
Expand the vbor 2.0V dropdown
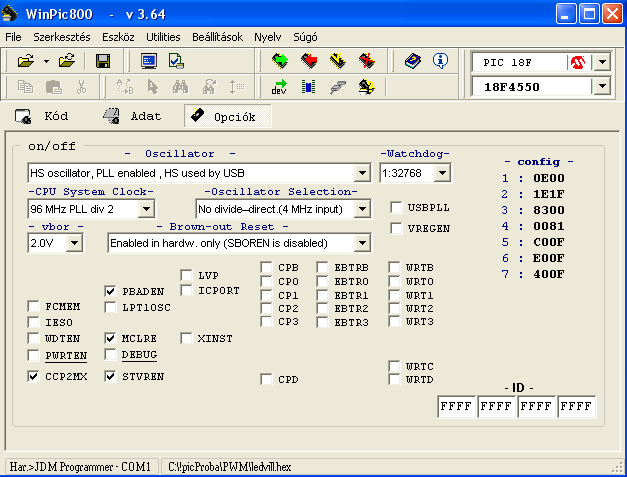(74, 243)
